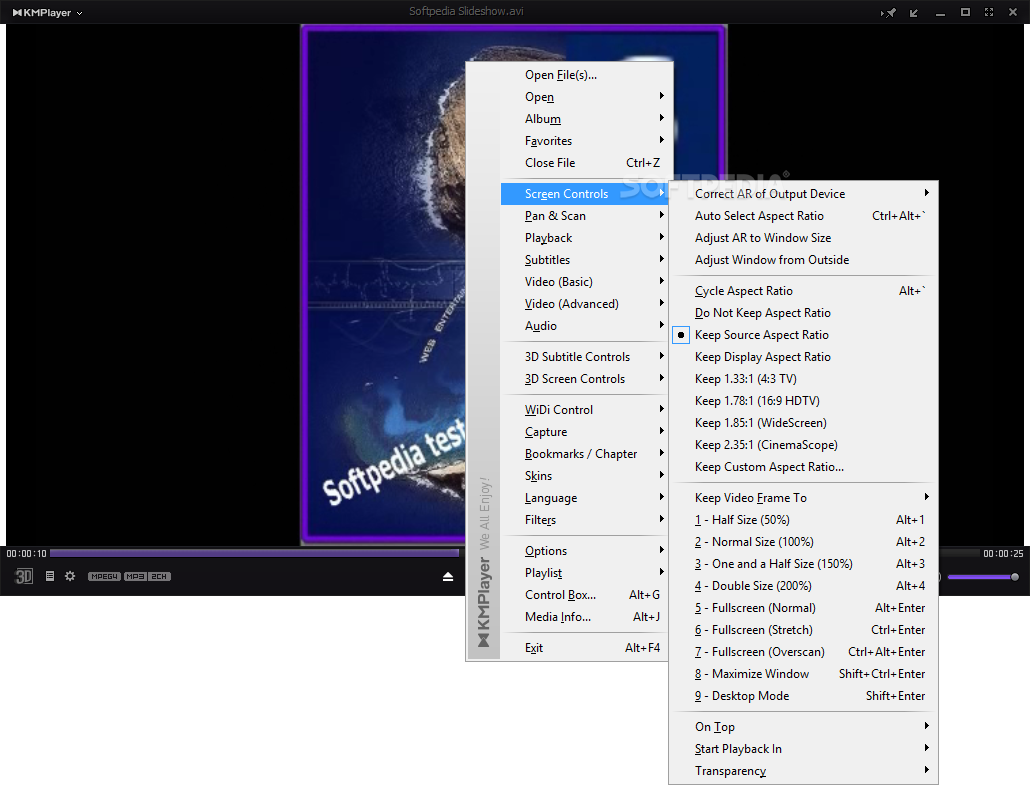Select the Screen Controls menu item
The image size is (1030, 785).
[584, 194]
